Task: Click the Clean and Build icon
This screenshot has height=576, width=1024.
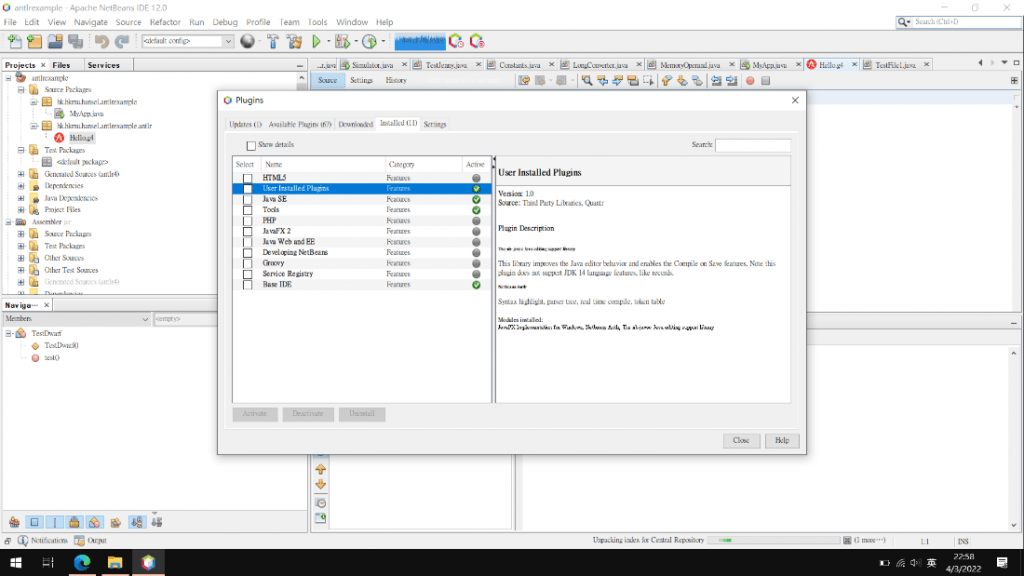Action: (x=294, y=41)
